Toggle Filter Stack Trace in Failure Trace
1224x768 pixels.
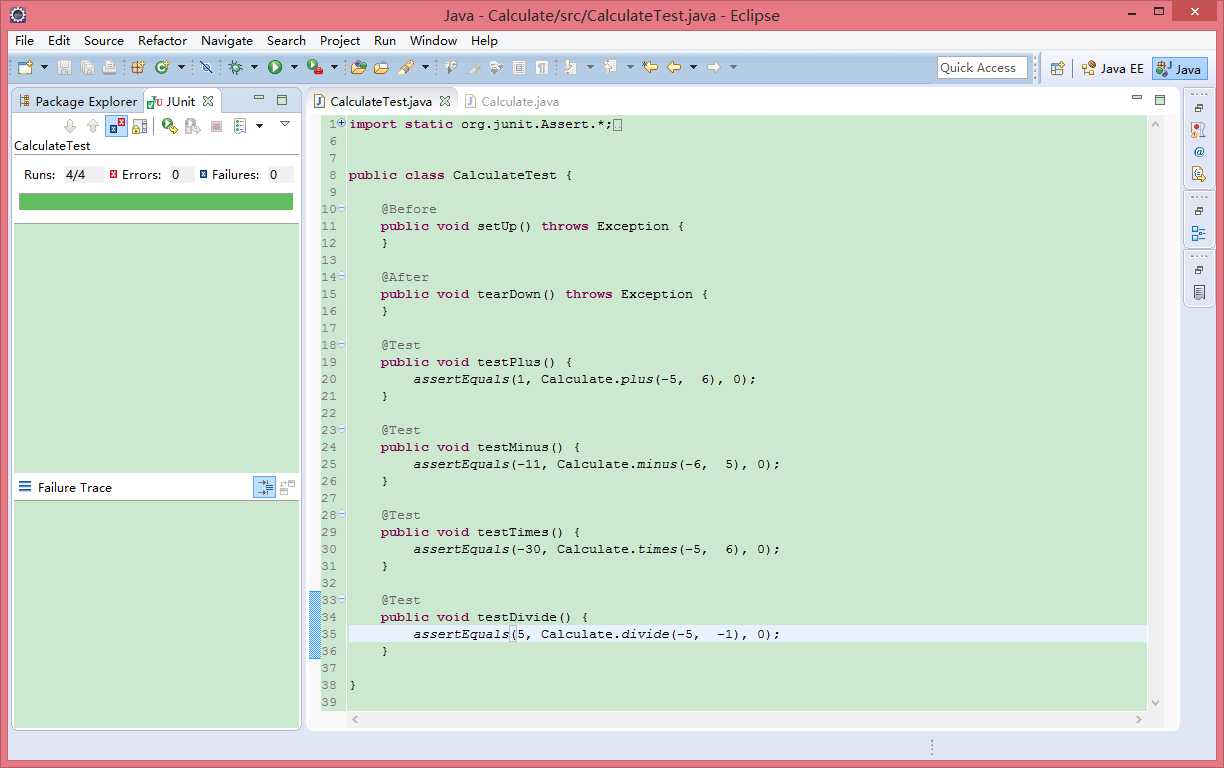(264, 488)
